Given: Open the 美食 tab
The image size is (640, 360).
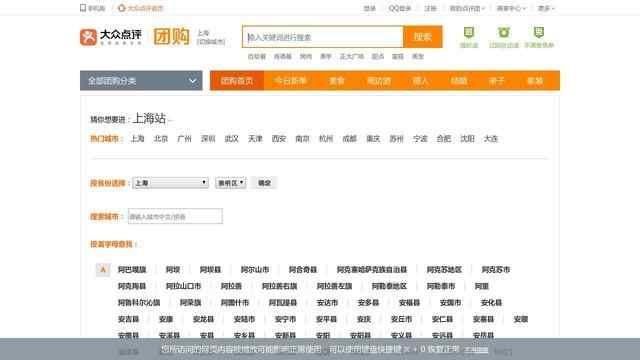Looking at the screenshot, I should 337,81.
